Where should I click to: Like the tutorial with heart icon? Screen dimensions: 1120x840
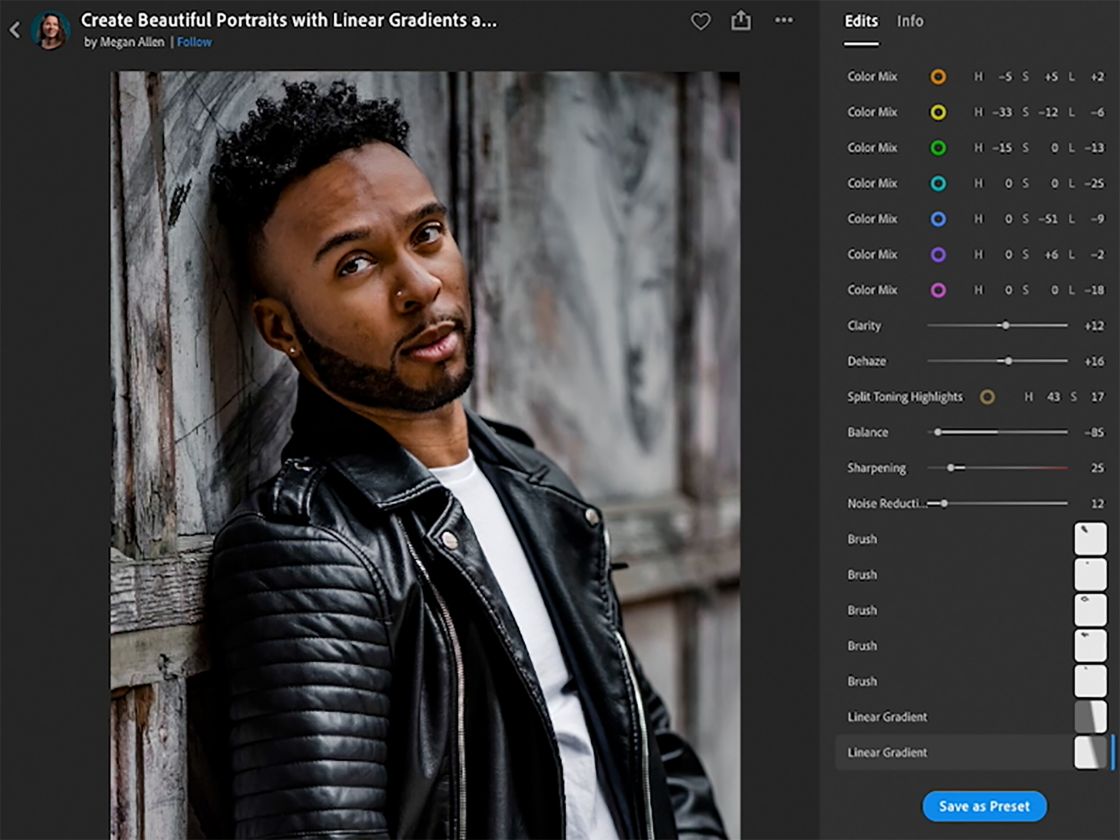pyautogui.click(x=700, y=21)
